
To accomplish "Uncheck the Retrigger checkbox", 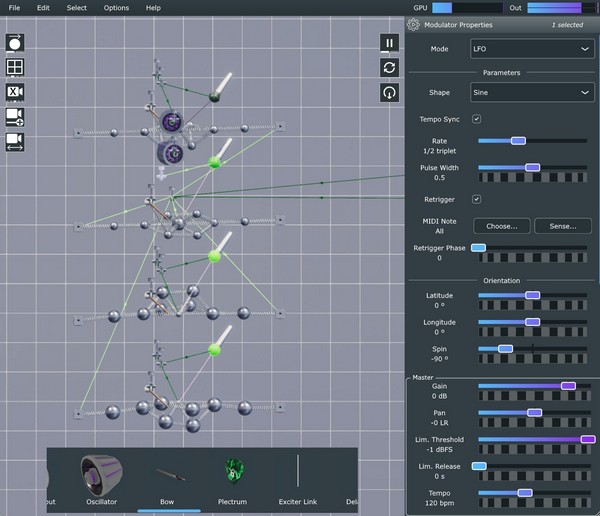I will point(476,199).
